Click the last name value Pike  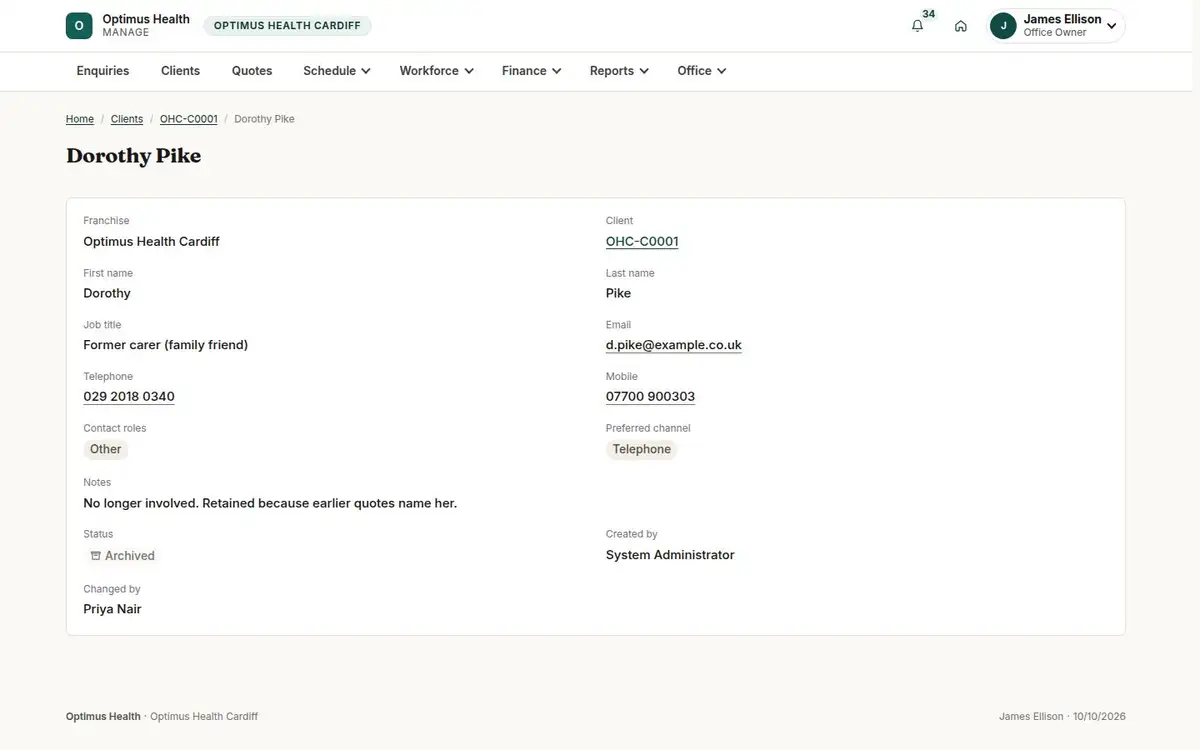click(618, 294)
